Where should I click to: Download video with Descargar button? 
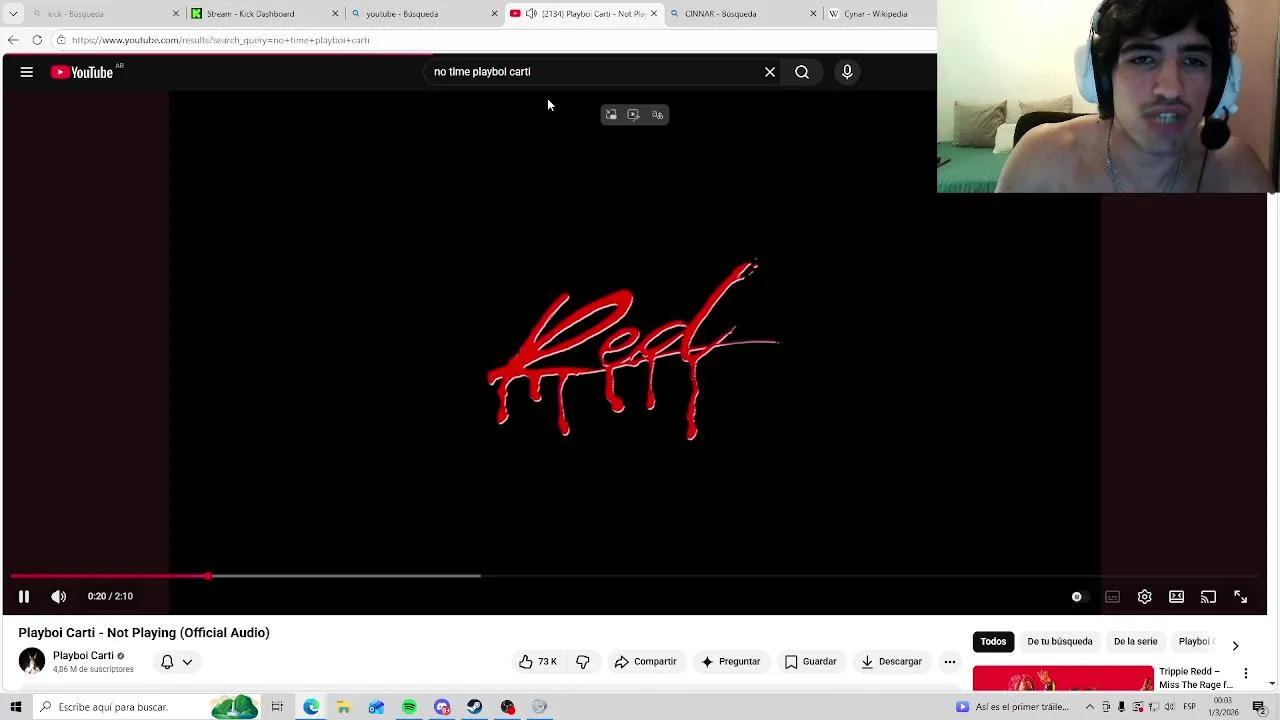[891, 662]
